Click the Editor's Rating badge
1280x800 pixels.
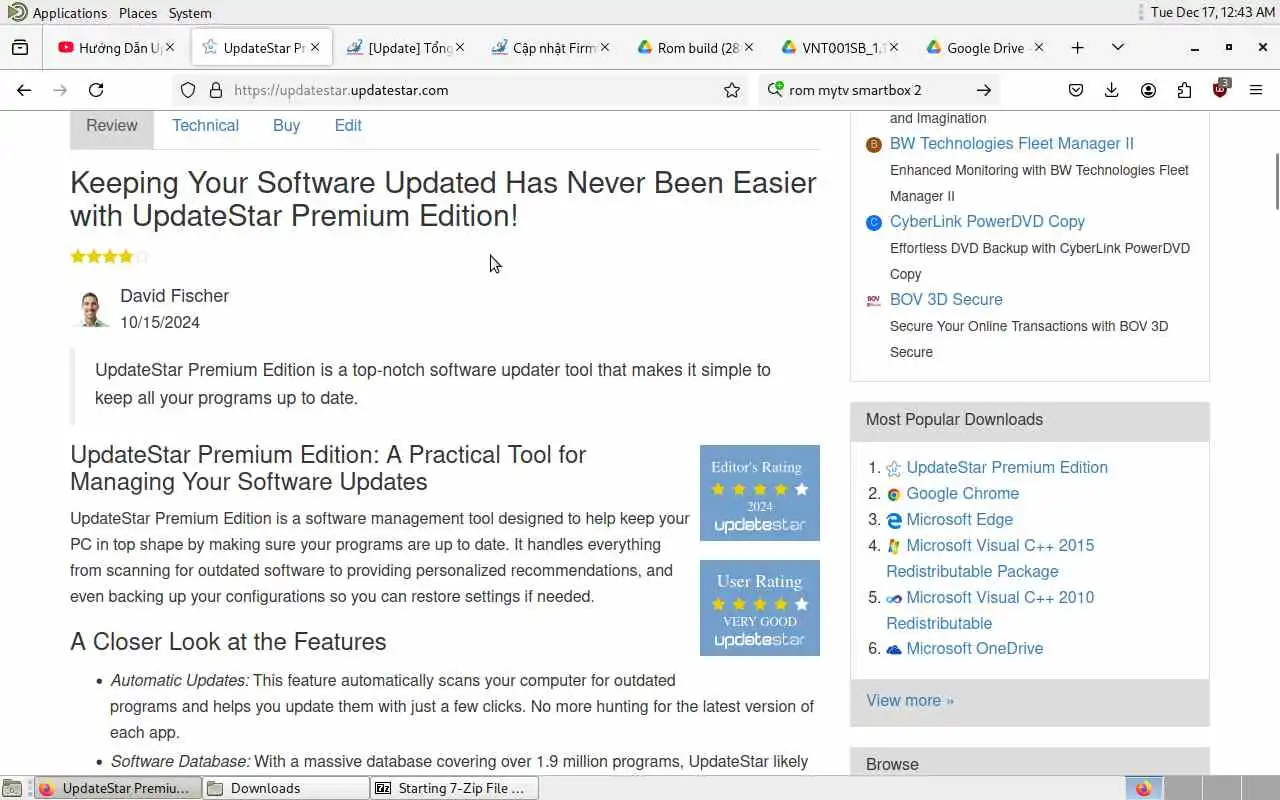tap(759, 493)
